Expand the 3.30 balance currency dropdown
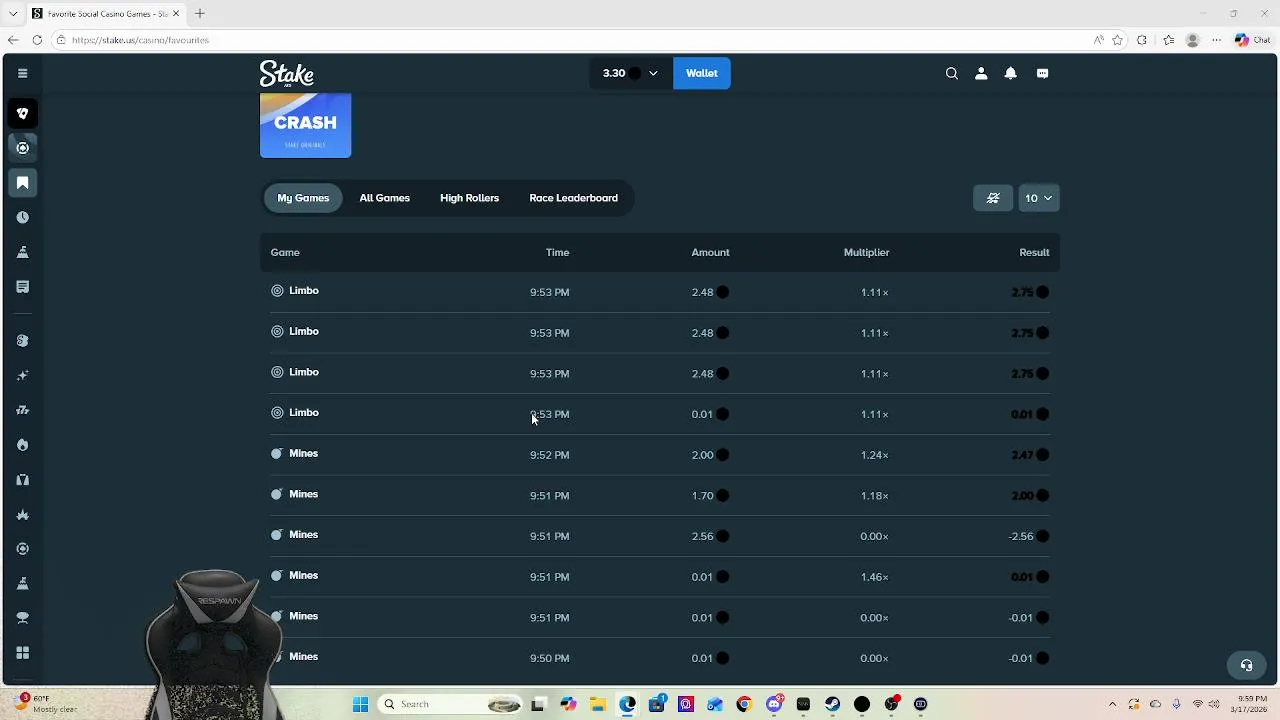 (x=631, y=73)
